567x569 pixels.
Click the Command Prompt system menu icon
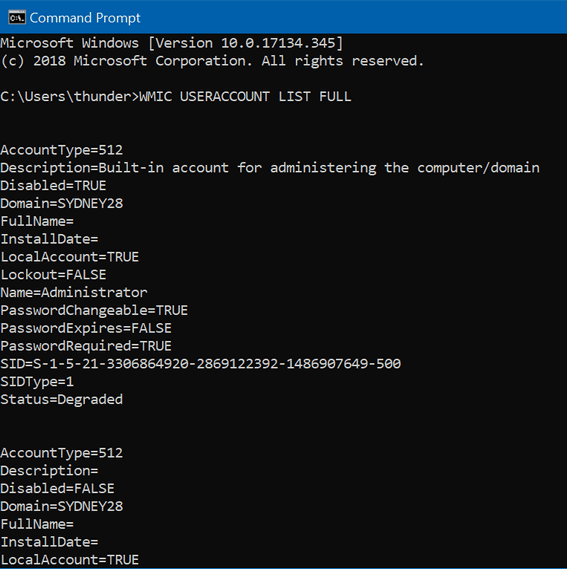[17, 17]
